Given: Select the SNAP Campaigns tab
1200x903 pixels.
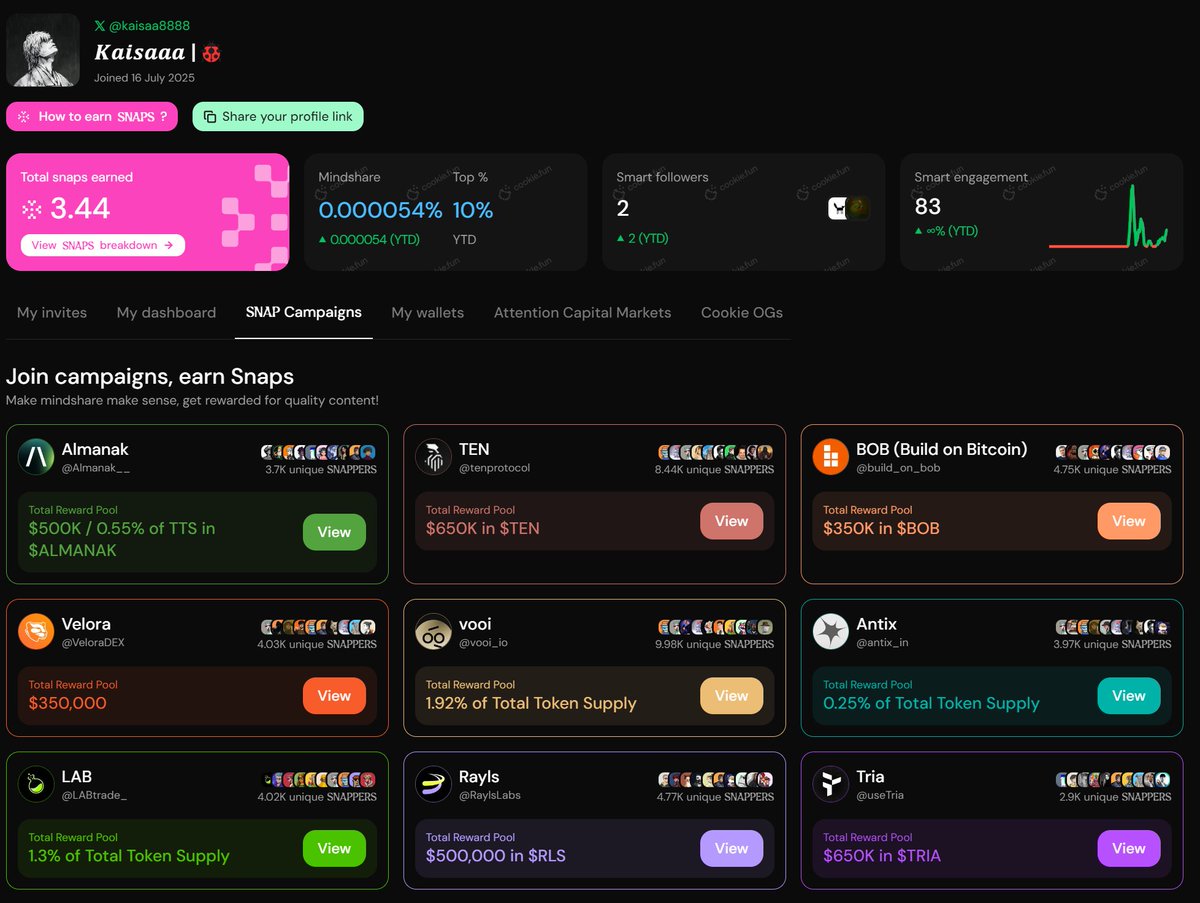Looking at the screenshot, I should (304, 312).
